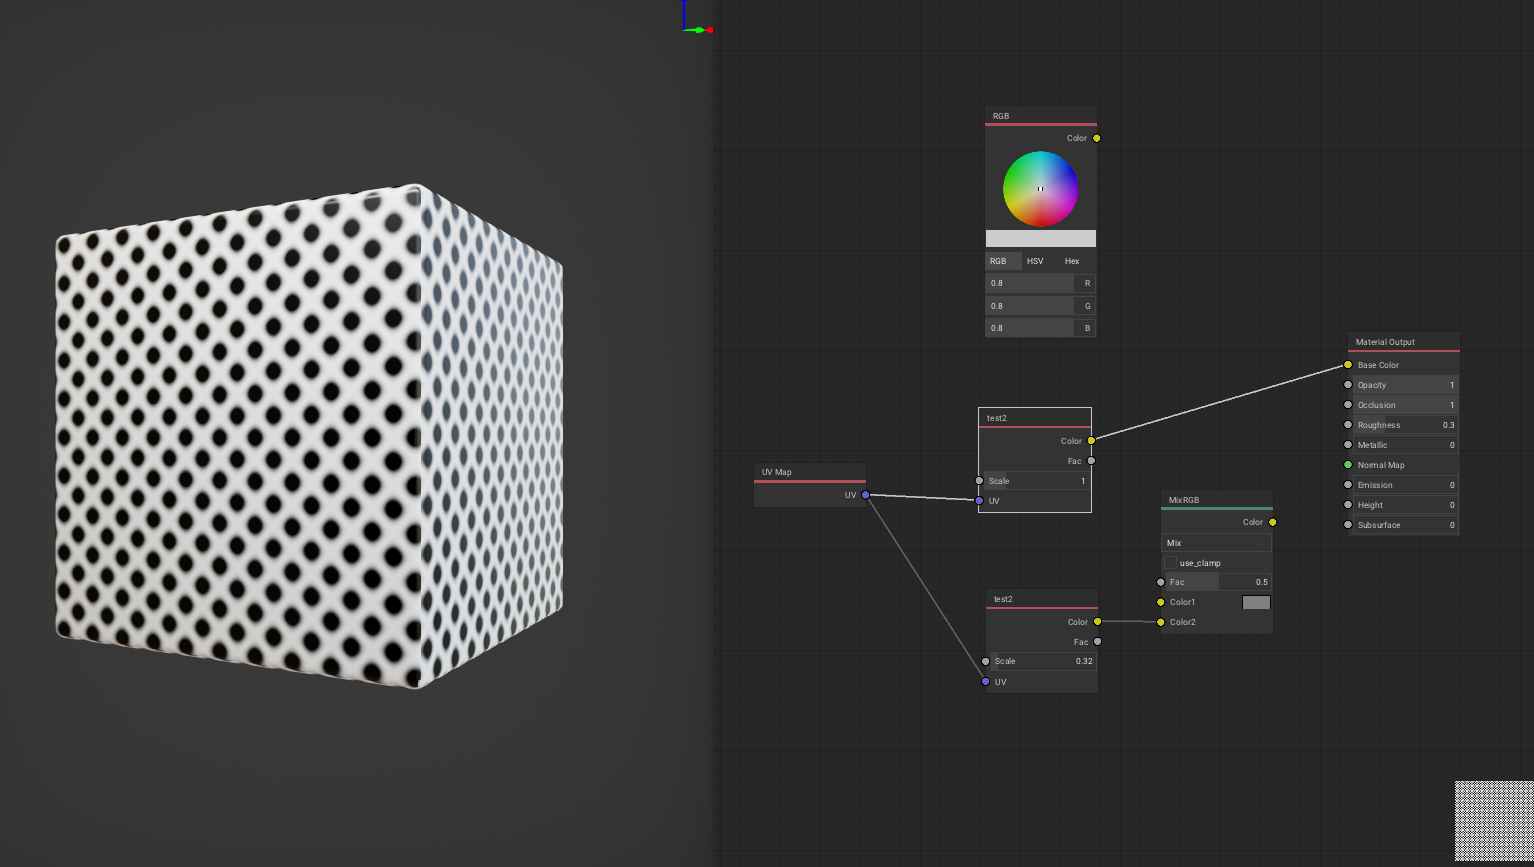Viewport: 1534px width, 867px height.
Task: Click the gray Color1 swatch on MixRGB
Action: tap(1255, 602)
